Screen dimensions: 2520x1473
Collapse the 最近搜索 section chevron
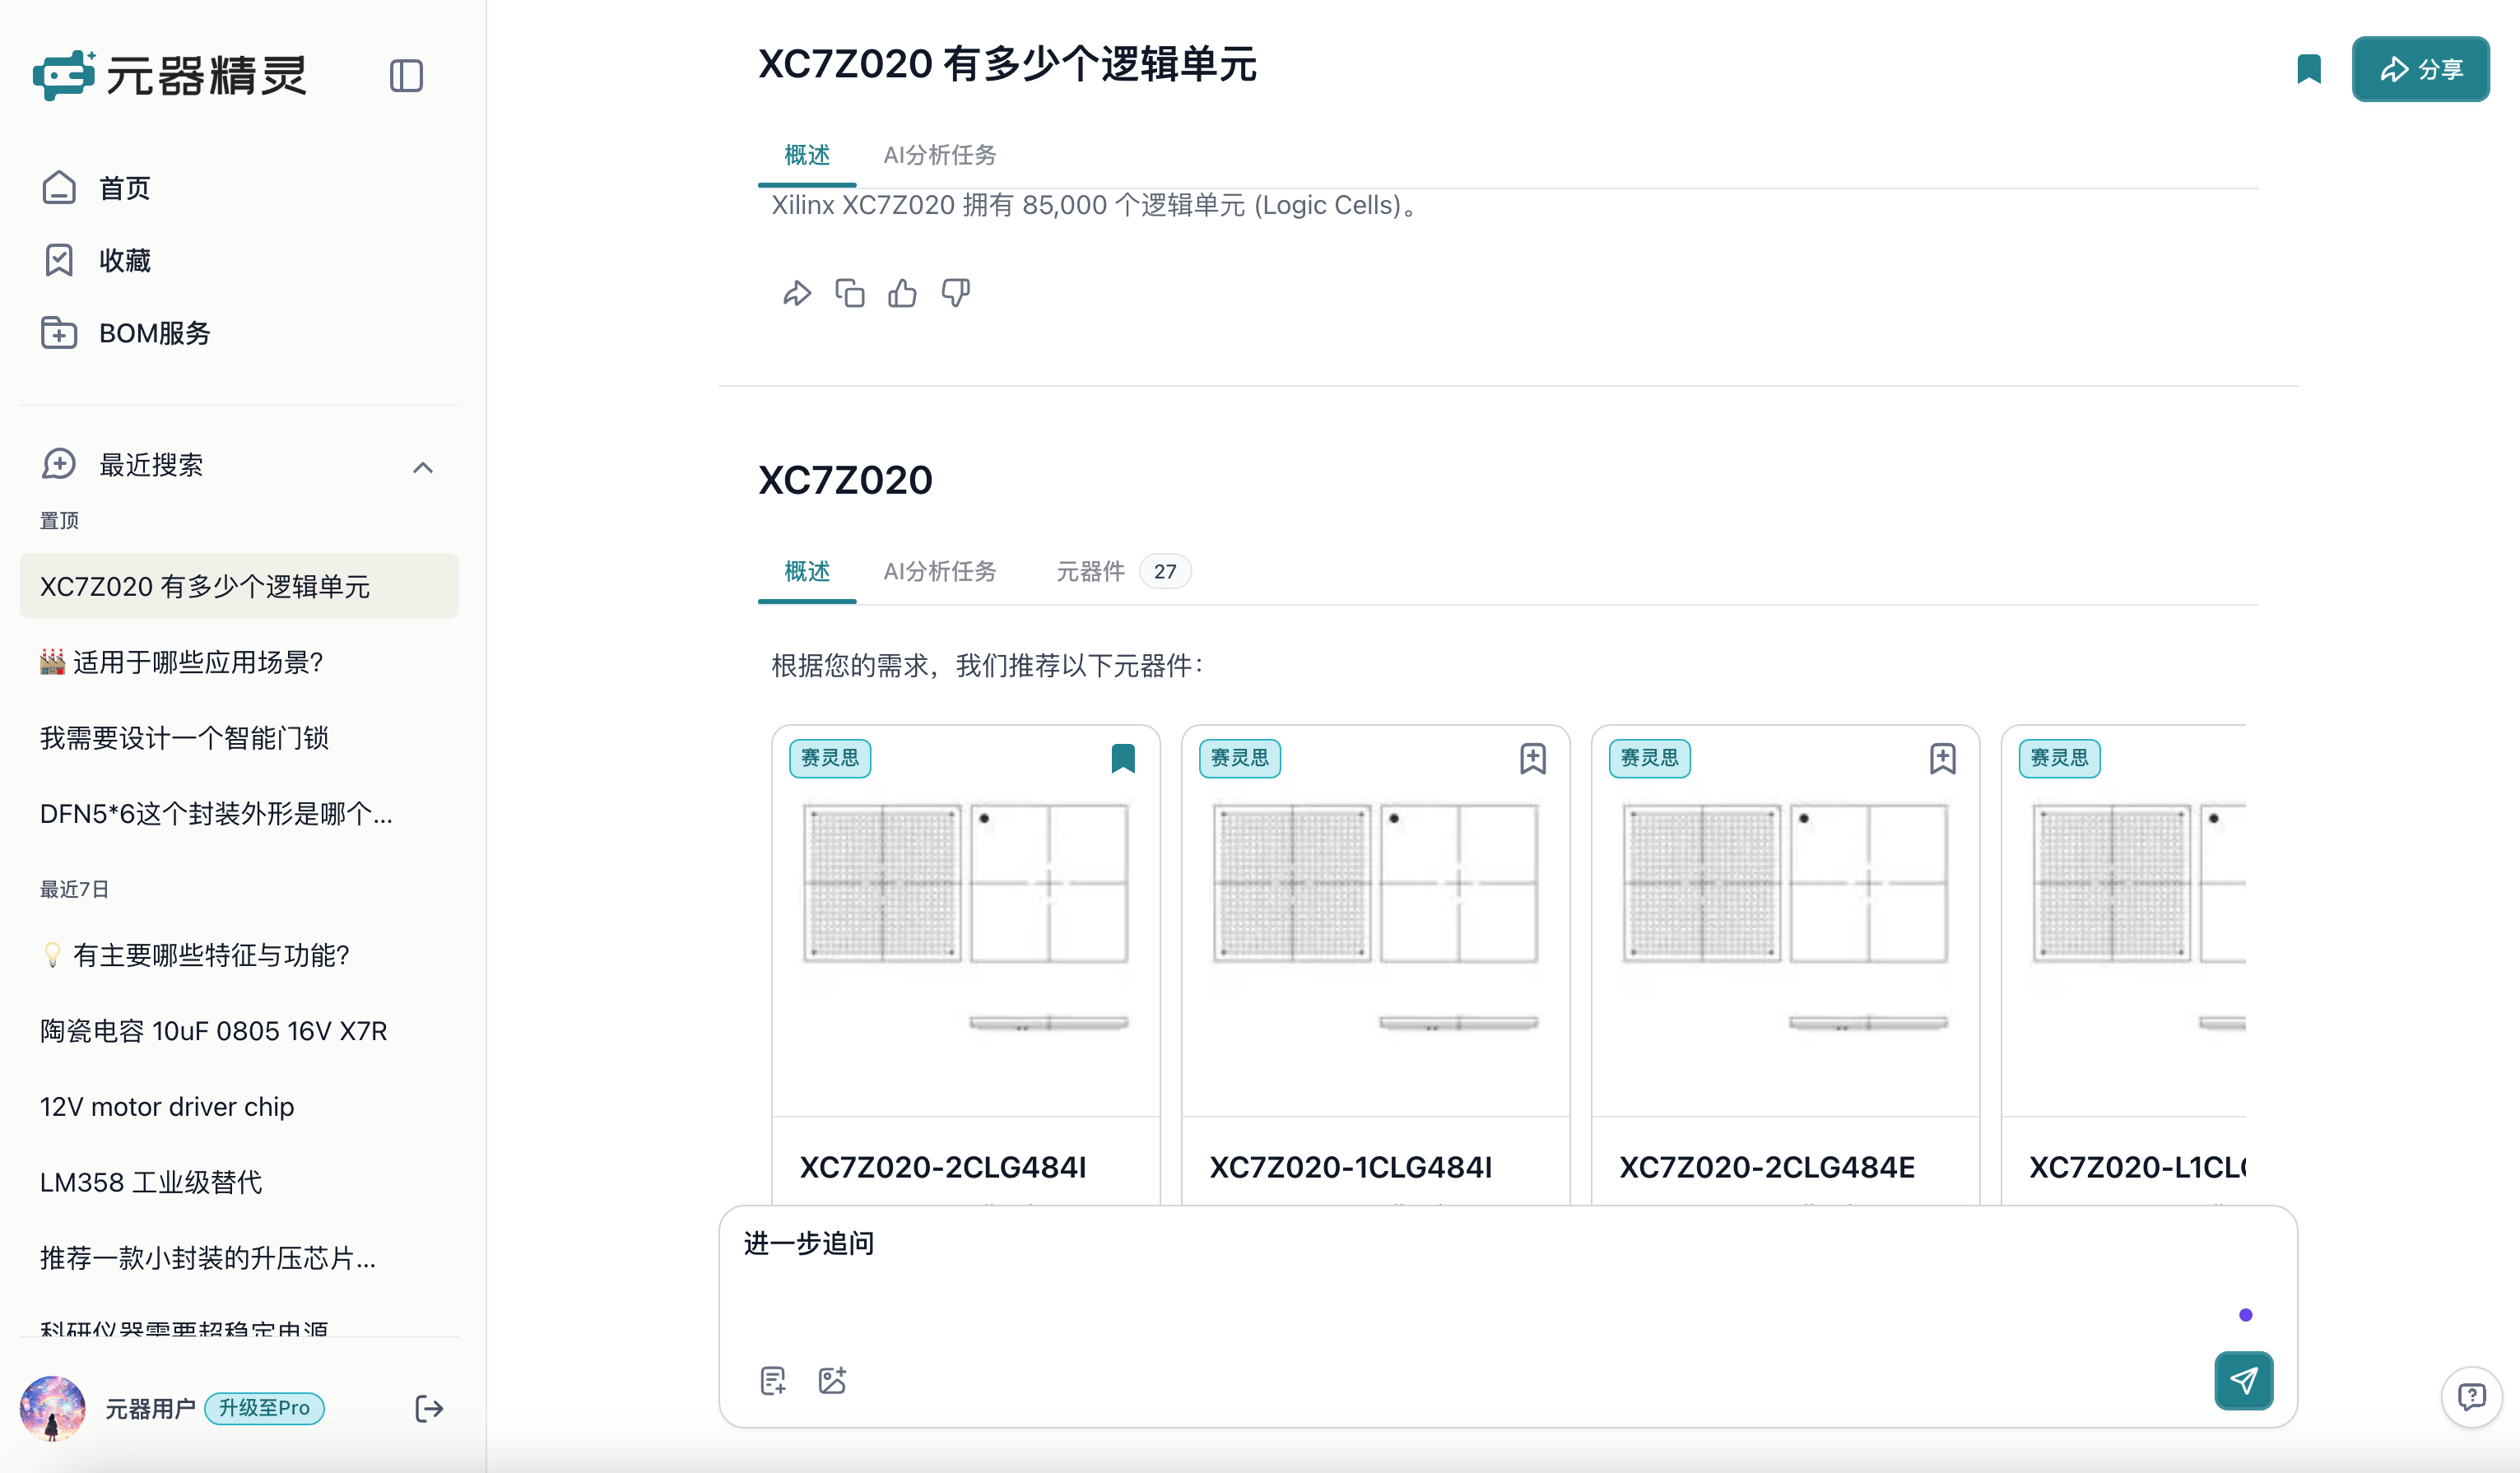pos(423,467)
